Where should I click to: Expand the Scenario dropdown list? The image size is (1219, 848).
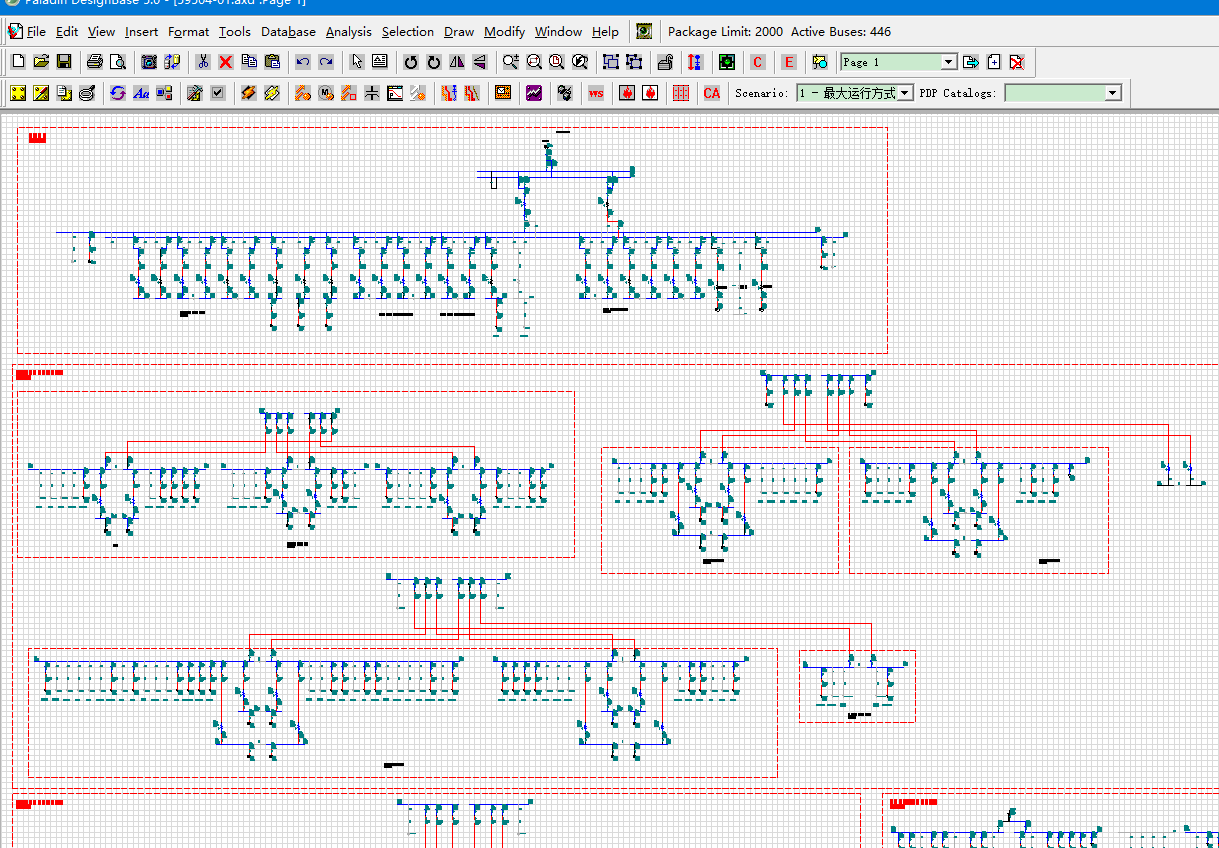pos(855,93)
